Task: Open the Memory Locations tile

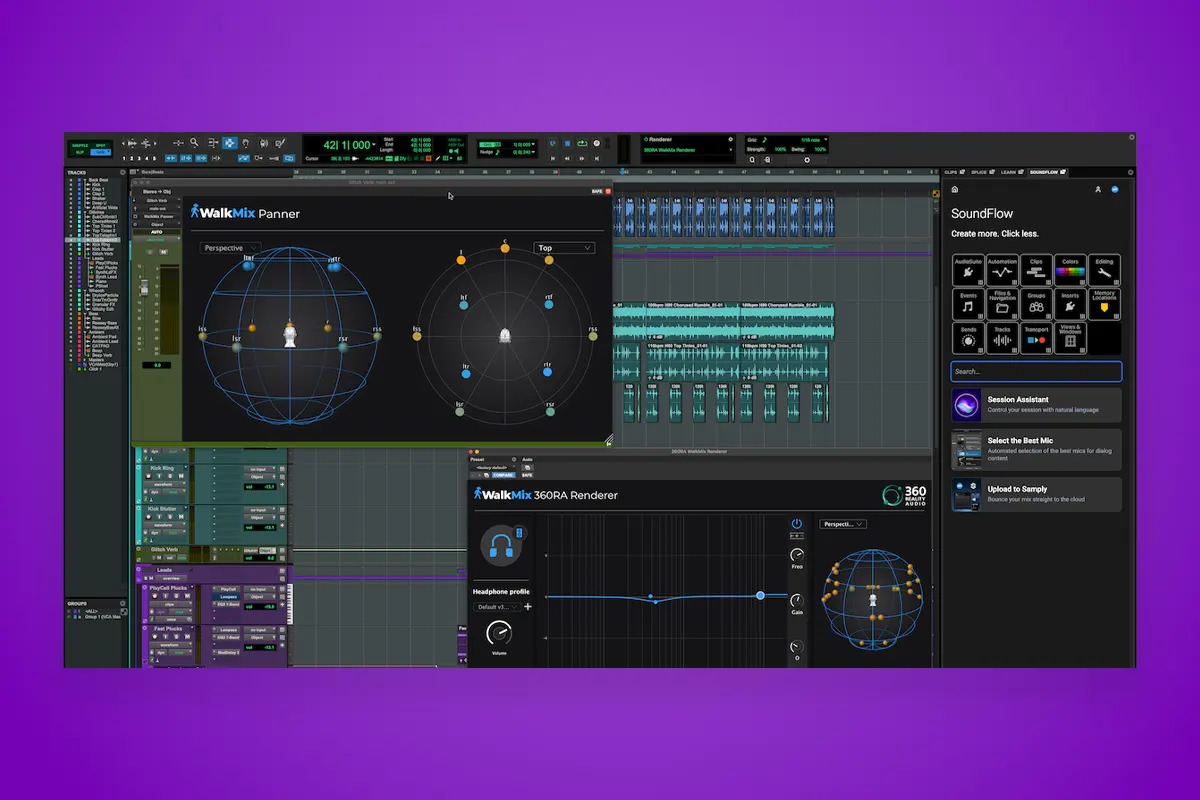Action: coord(1104,304)
